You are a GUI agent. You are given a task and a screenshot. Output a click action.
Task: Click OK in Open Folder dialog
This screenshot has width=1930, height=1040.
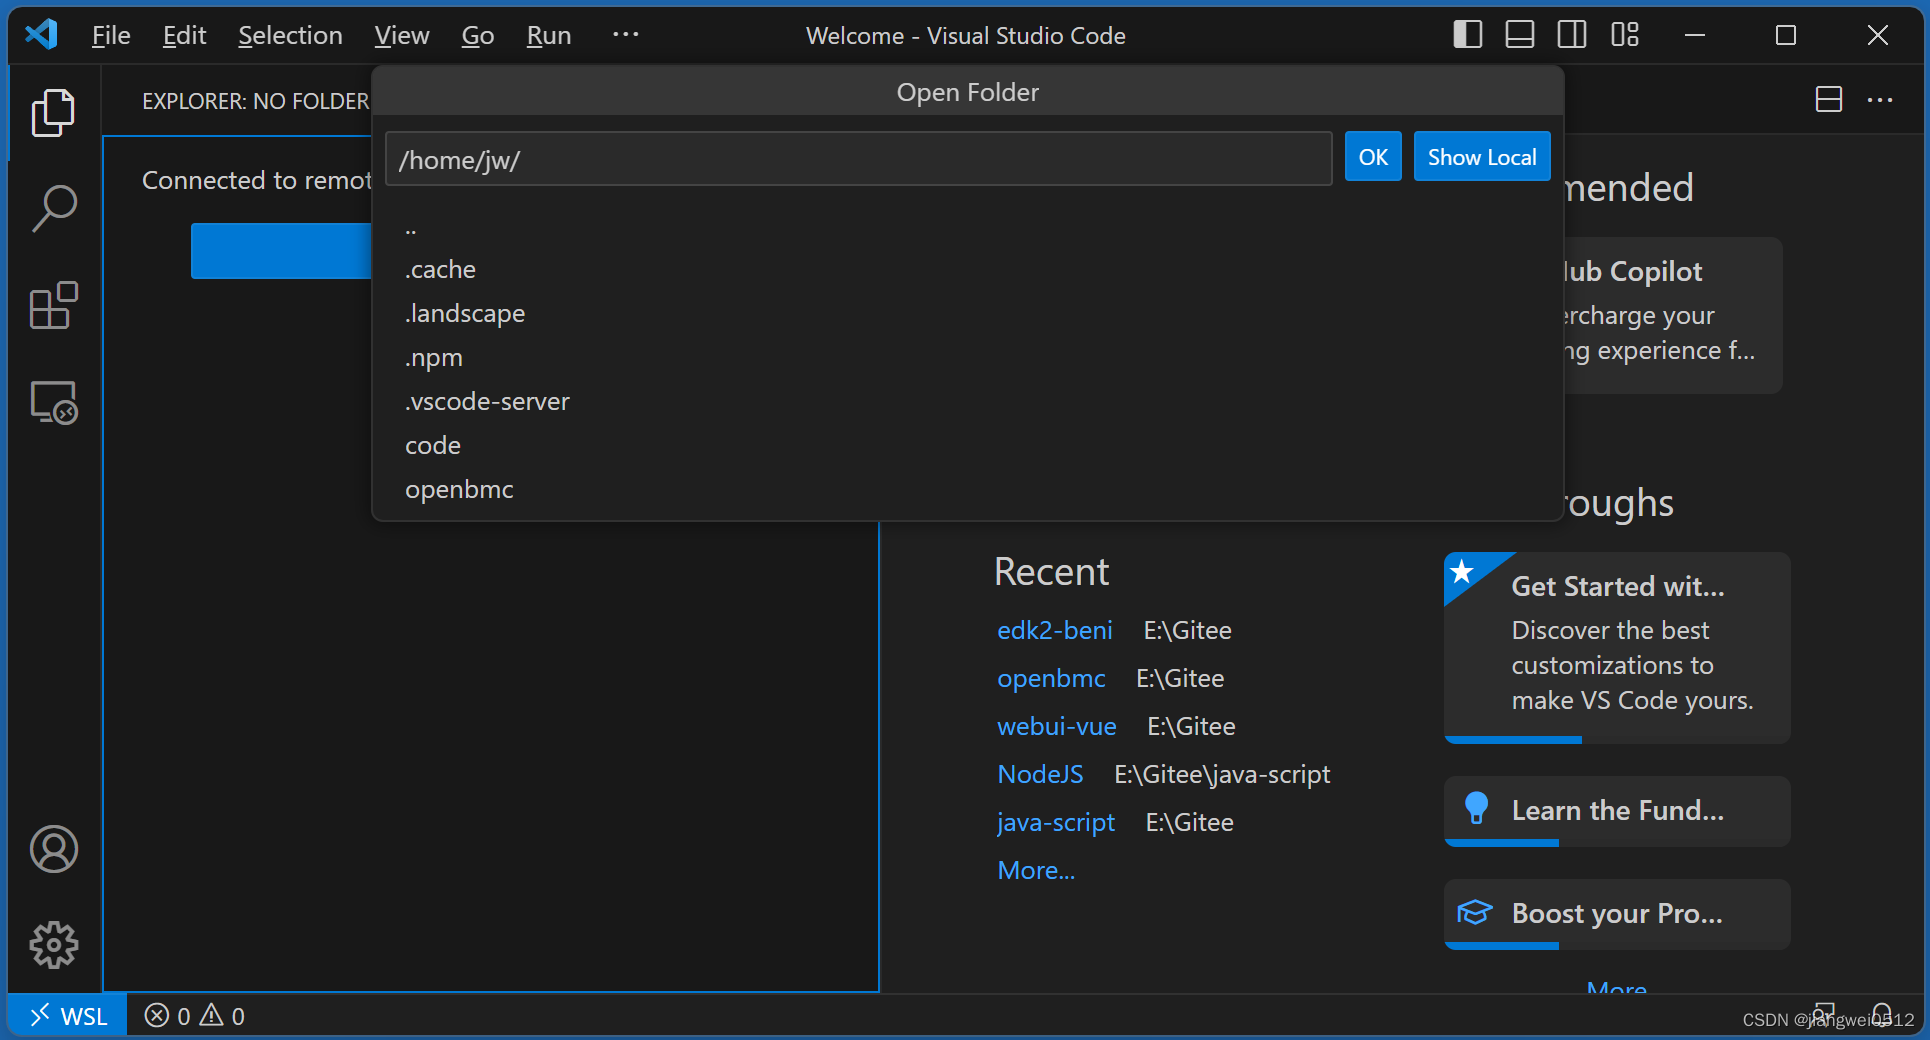[x=1373, y=157]
